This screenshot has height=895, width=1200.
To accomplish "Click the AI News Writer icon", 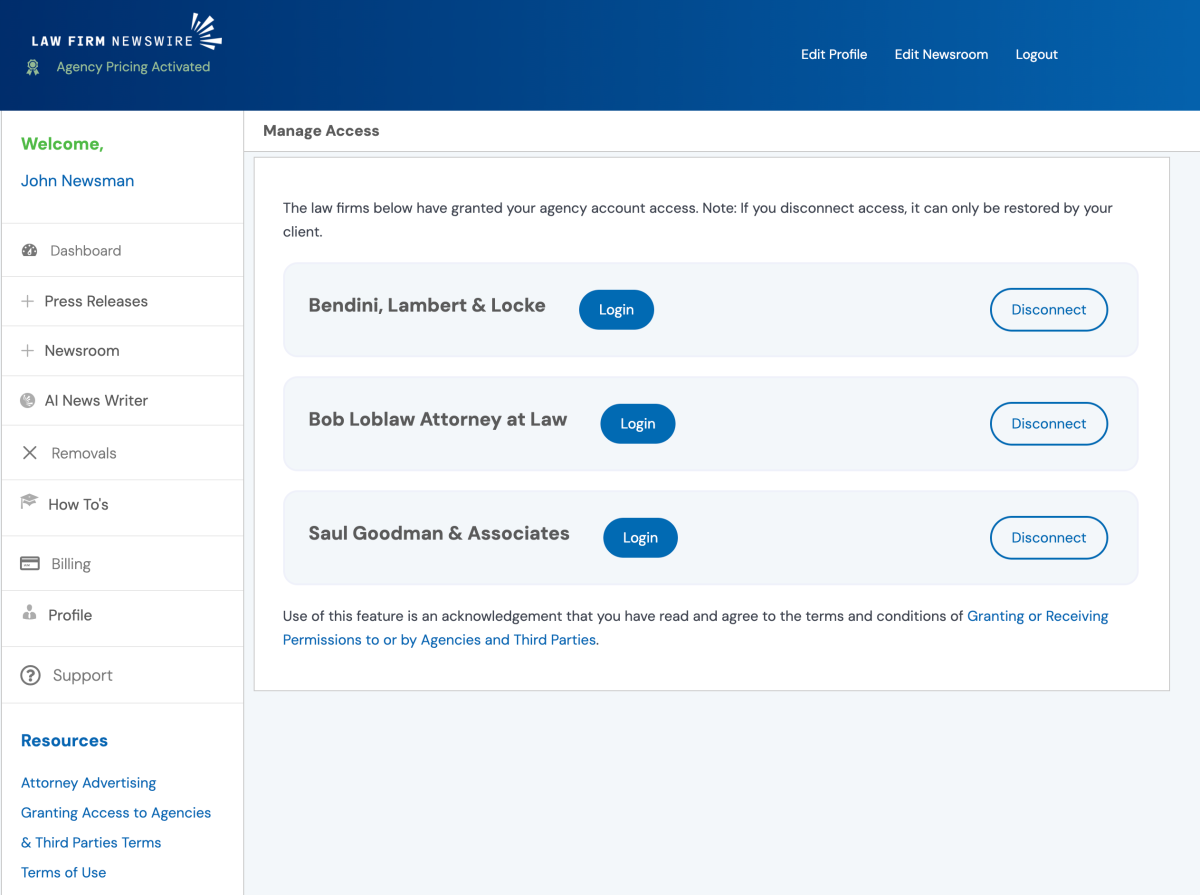I will pyautogui.click(x=28, y=401).
